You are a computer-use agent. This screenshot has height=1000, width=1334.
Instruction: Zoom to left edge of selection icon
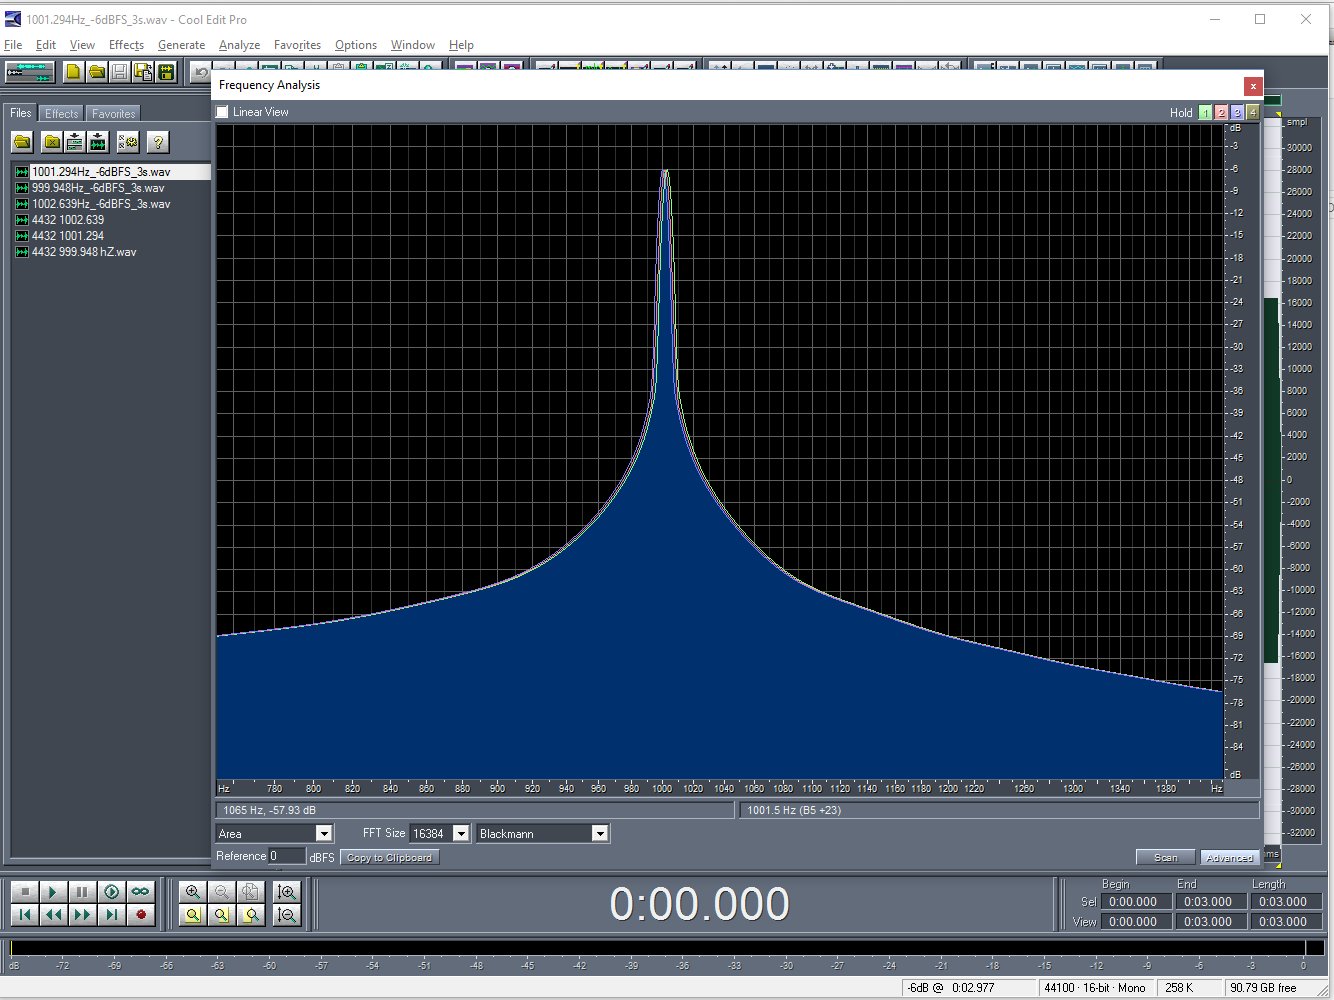click(x=222, y=914)
